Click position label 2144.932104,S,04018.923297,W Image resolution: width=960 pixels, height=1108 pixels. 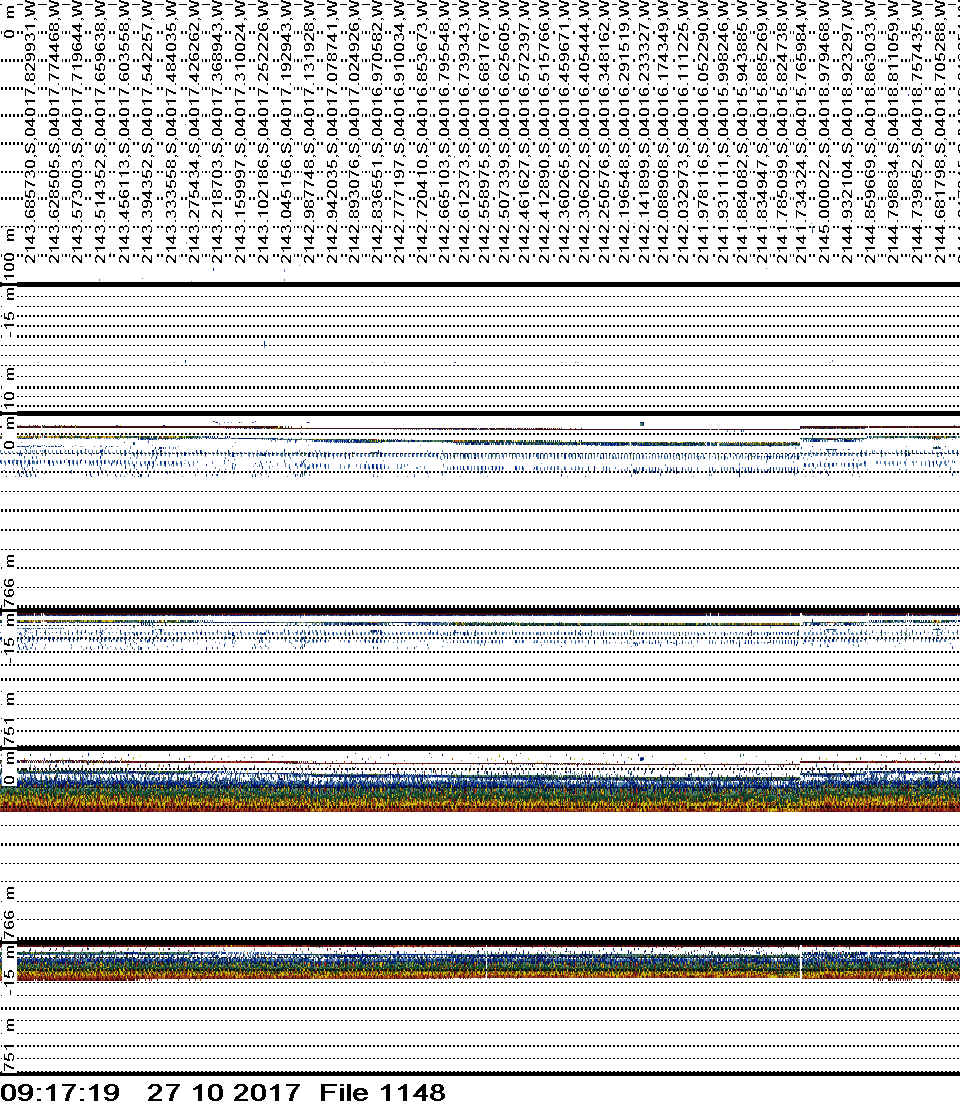(847, 131)
